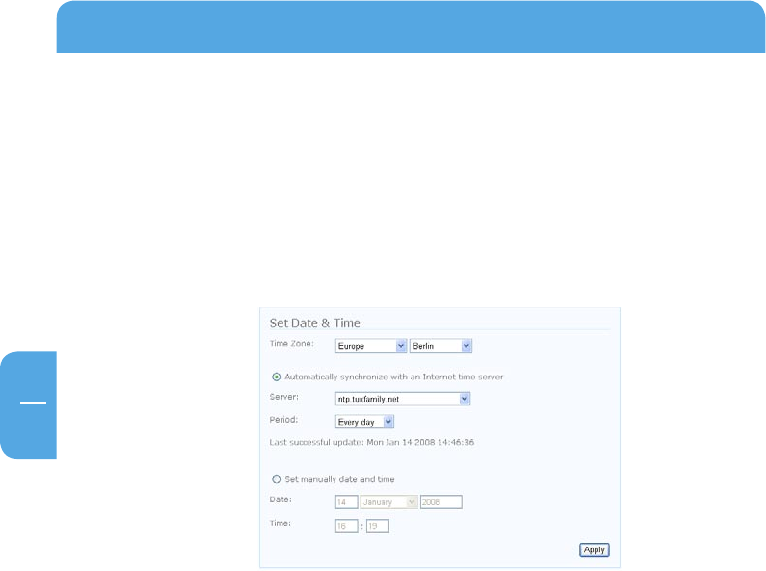Click the hour field showing 16
This screenshot has height=571, width=766.
click(346, 526)
